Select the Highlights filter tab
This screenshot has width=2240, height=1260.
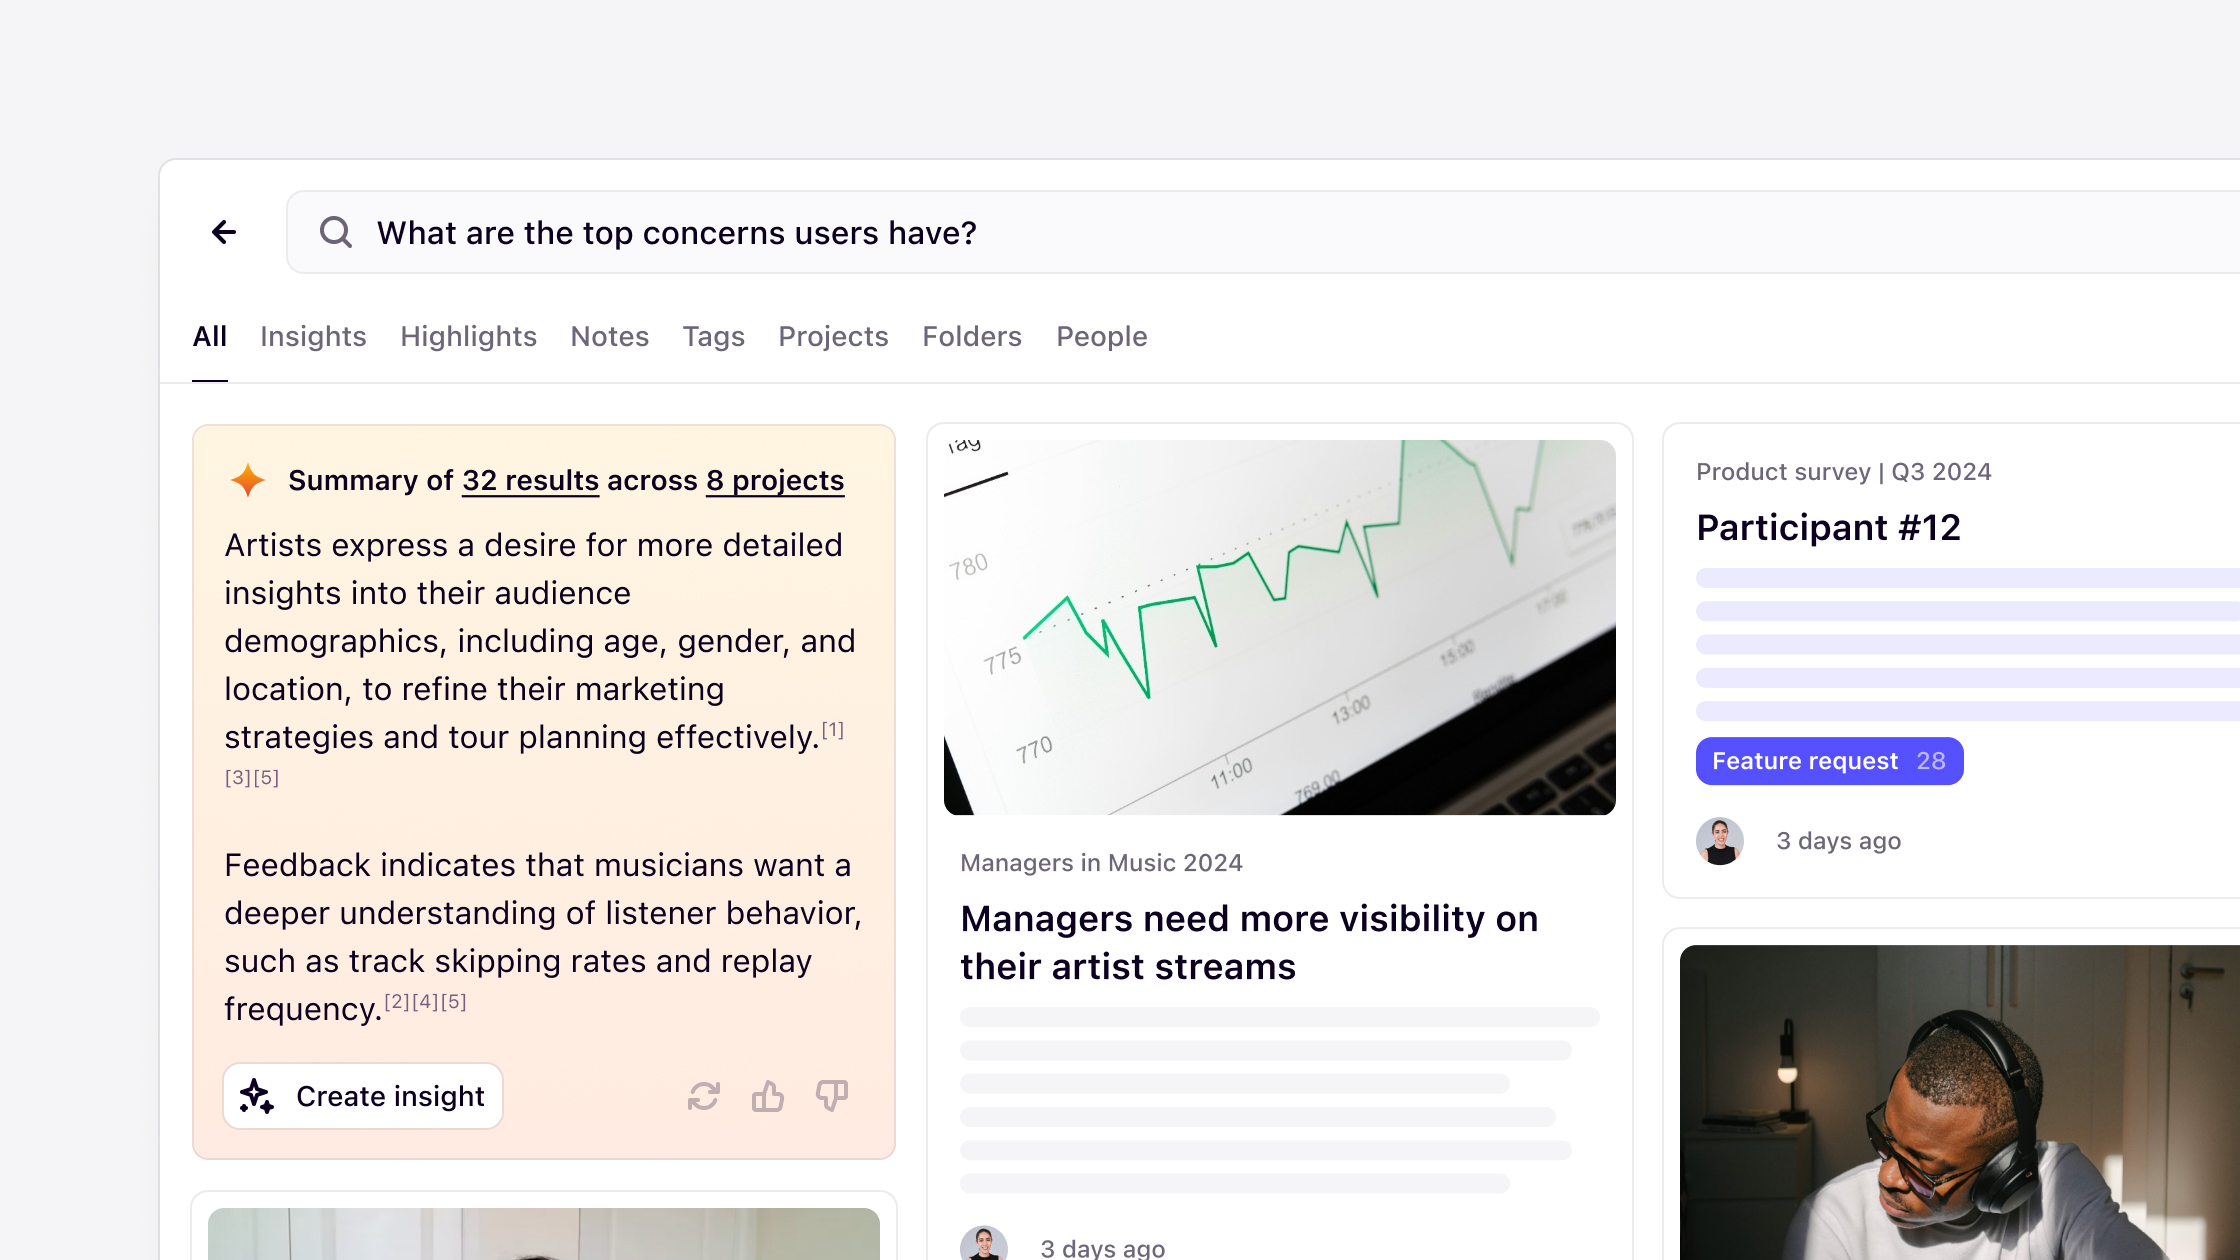pyautogui.click(x=467, y=336)
